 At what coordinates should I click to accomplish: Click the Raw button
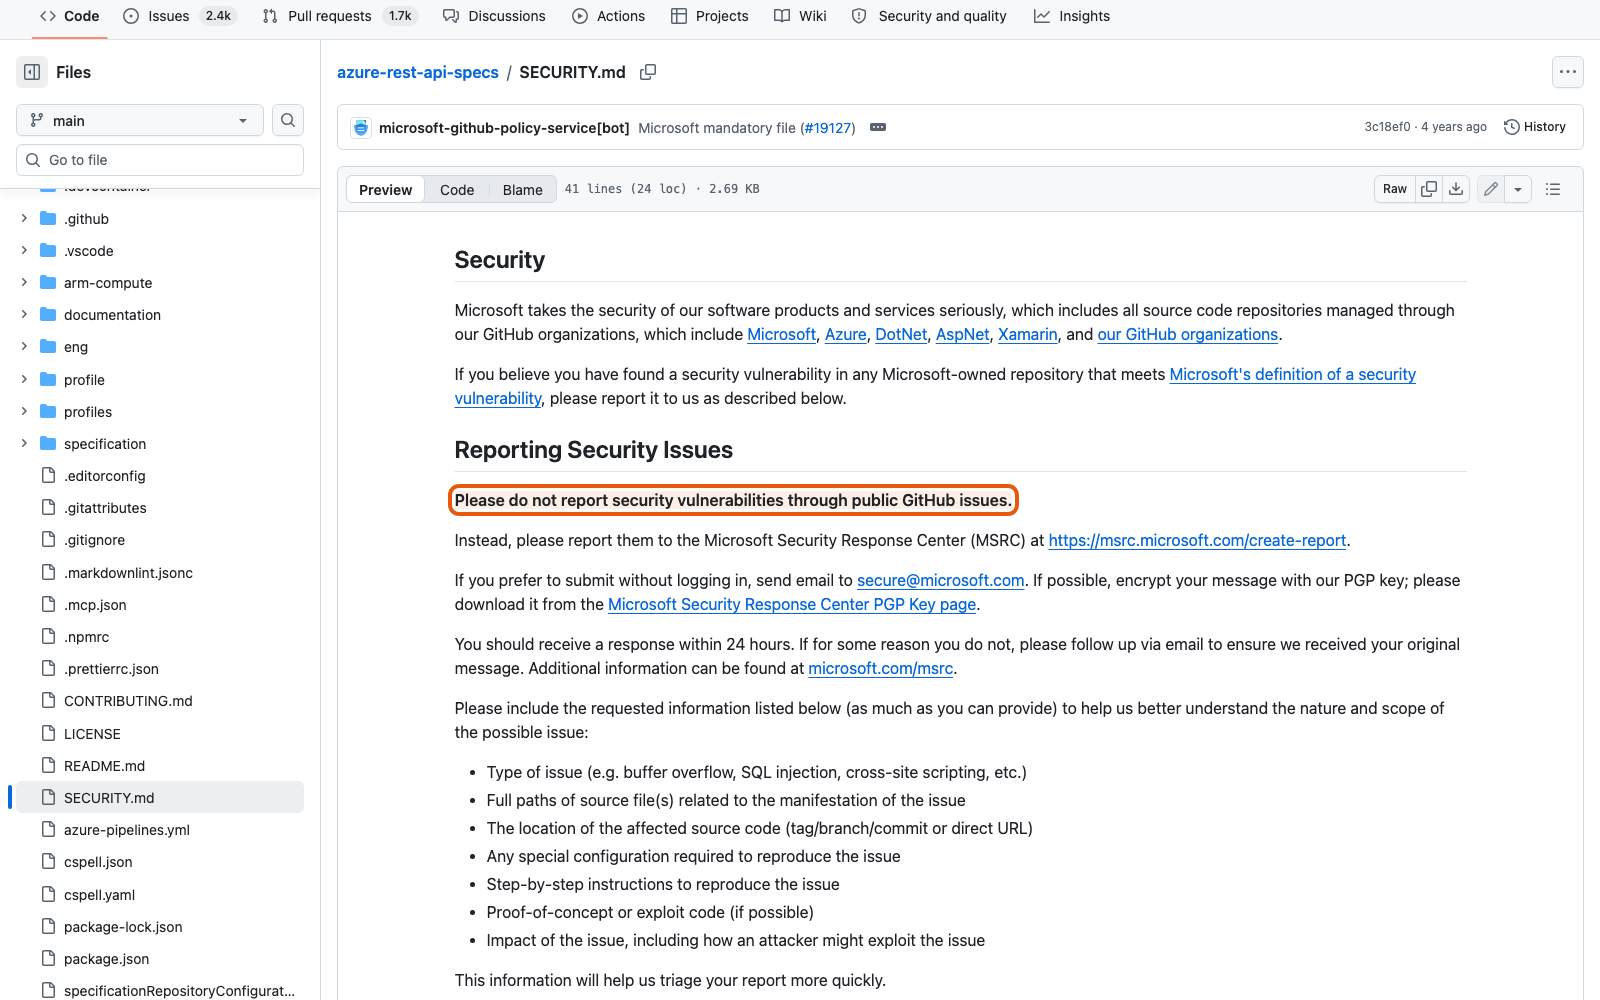click(x=1395, y=189)
